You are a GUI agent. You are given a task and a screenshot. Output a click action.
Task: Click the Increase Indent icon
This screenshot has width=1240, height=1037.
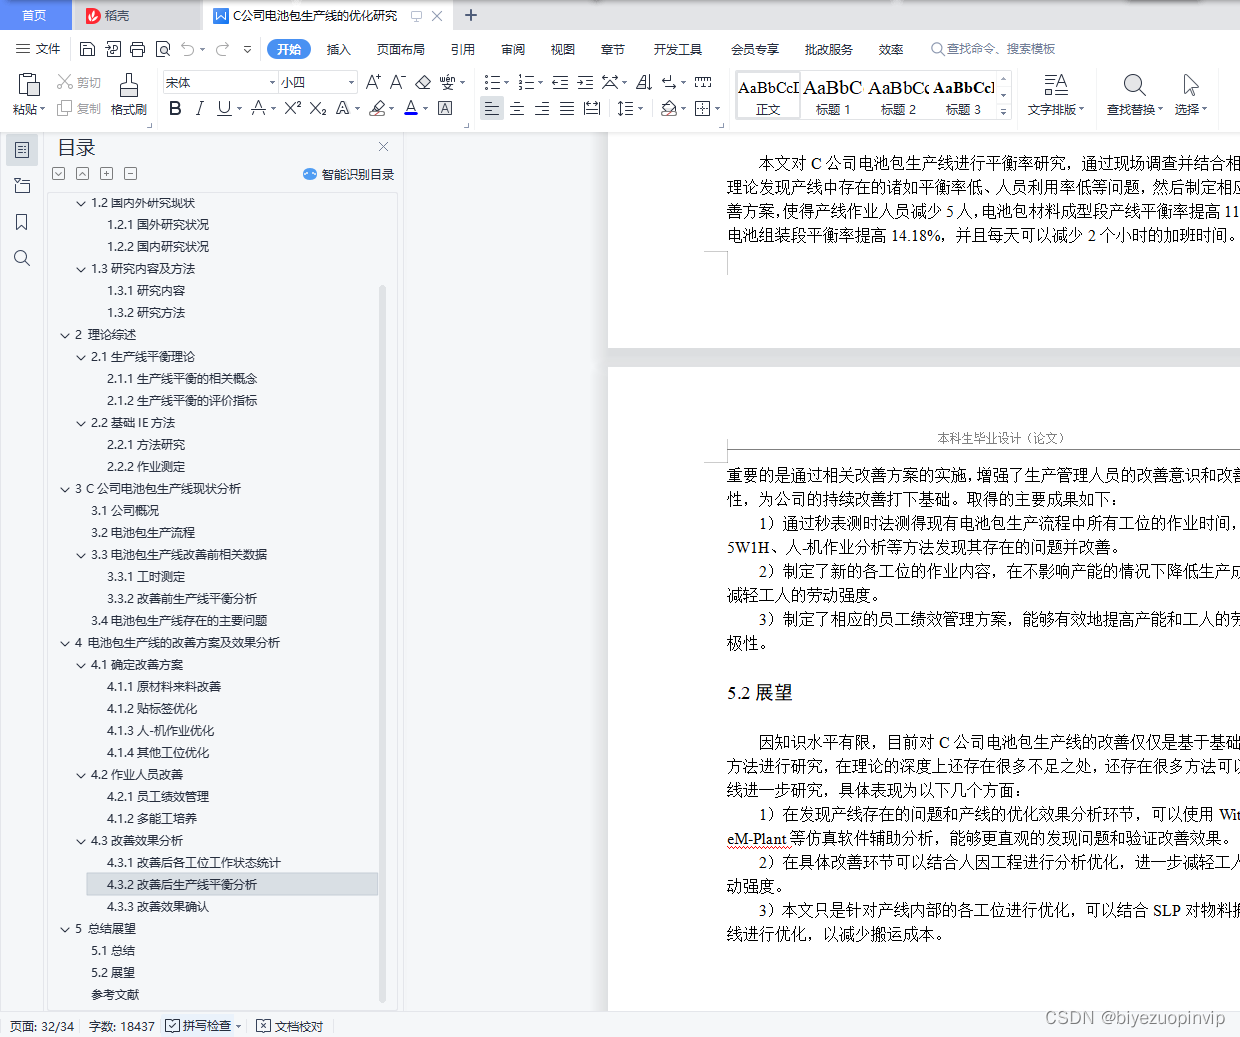point(585,82)
